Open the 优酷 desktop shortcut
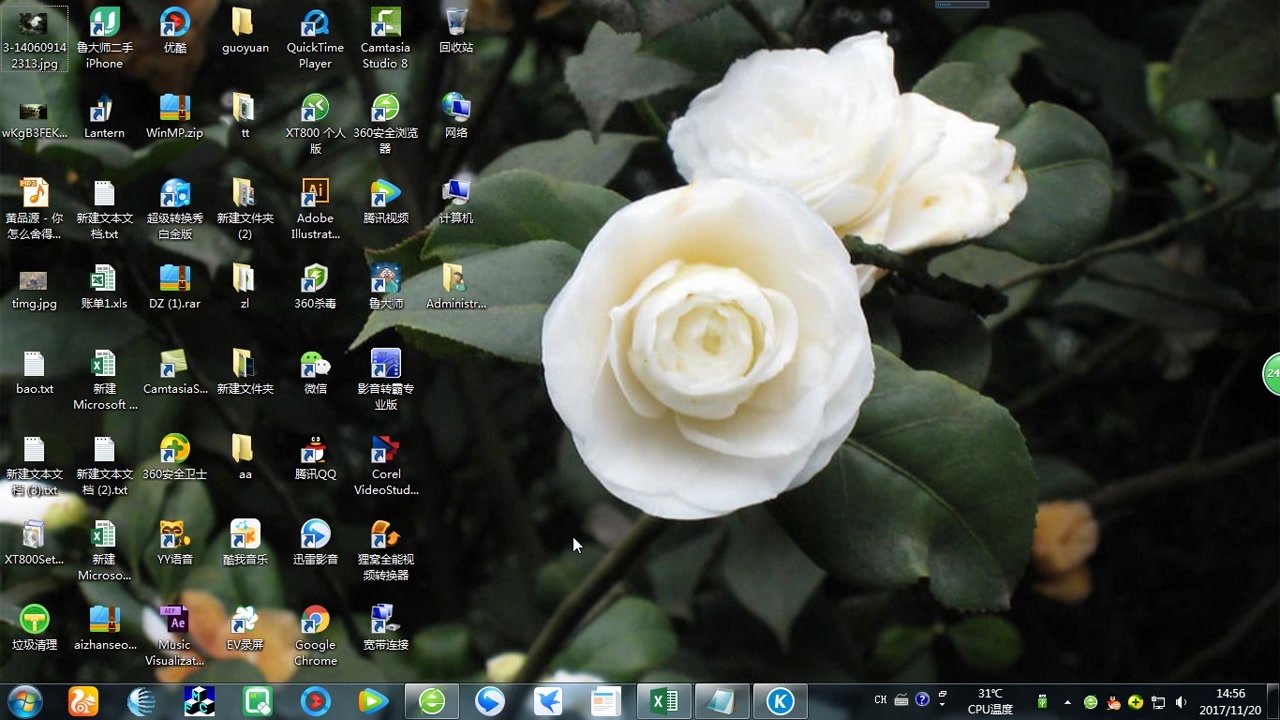This screenshot has height=720, width=1280. pos(175,31)
